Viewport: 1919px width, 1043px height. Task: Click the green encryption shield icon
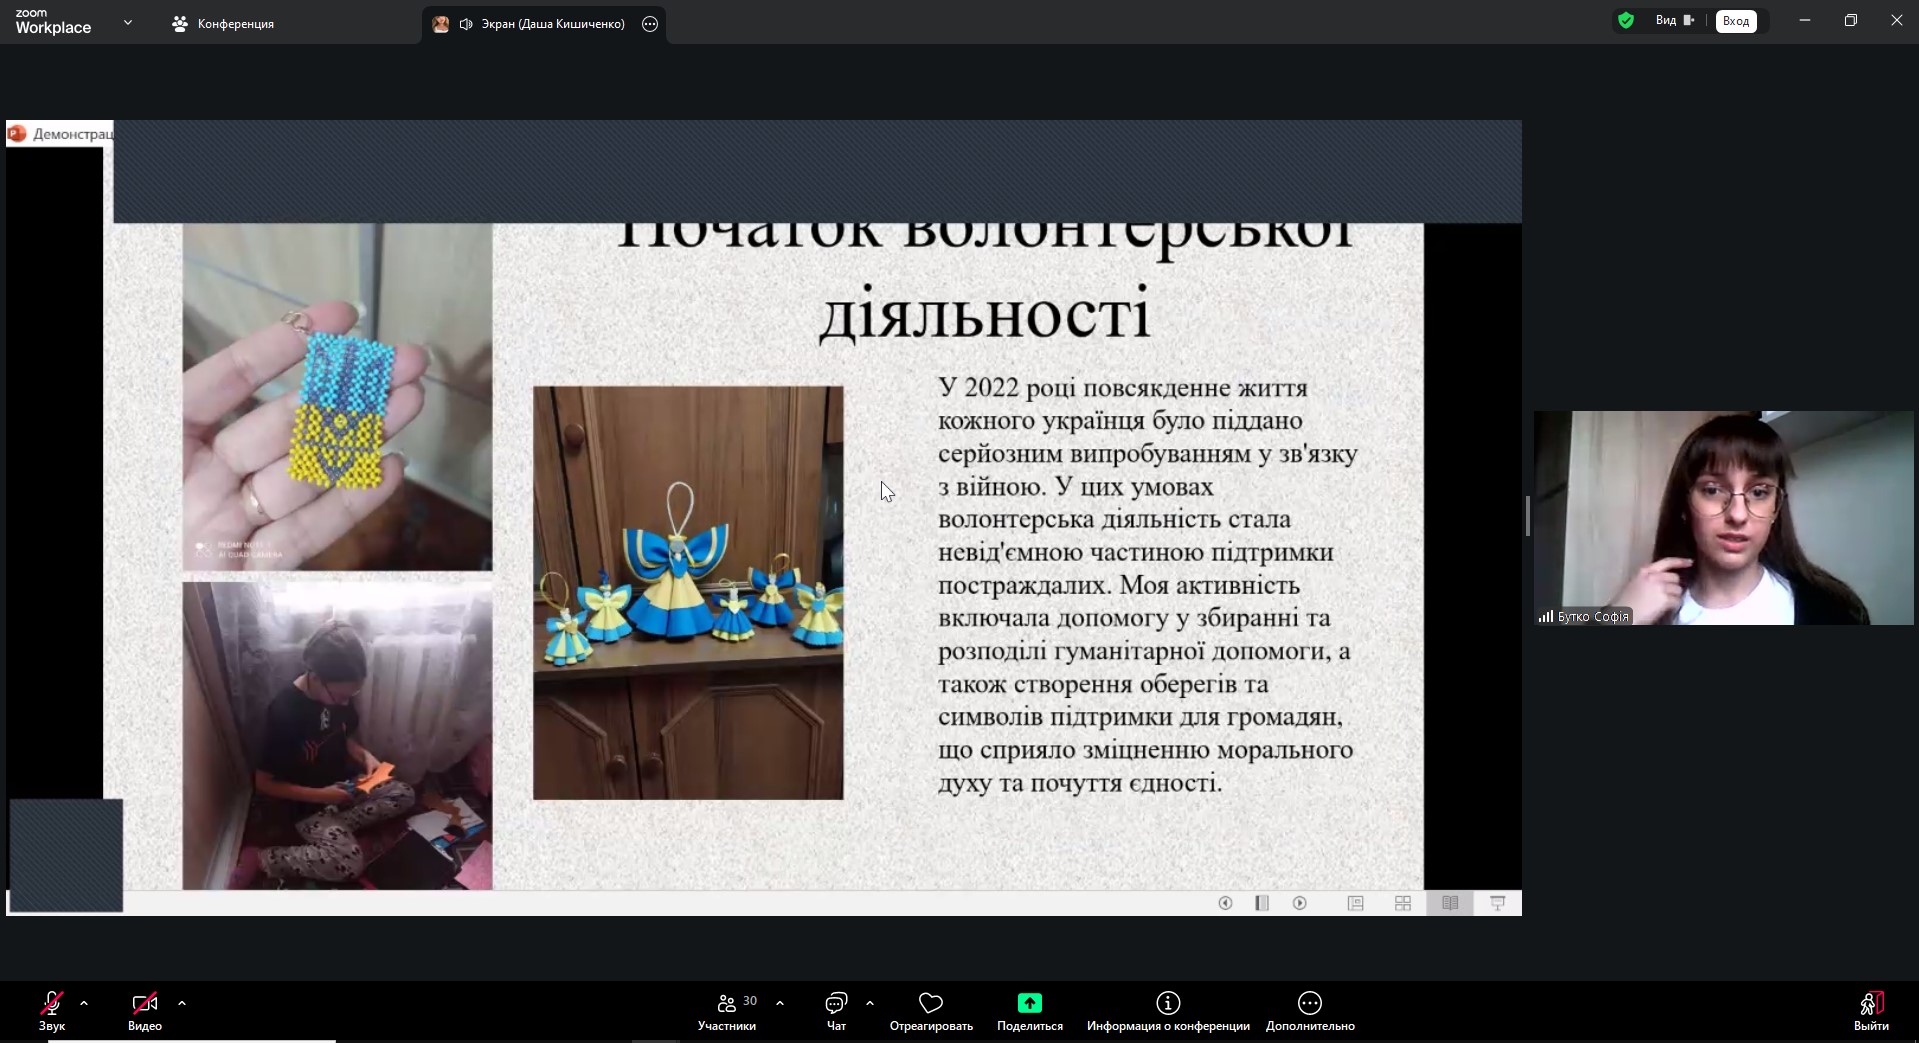(x=1626, y=20)
